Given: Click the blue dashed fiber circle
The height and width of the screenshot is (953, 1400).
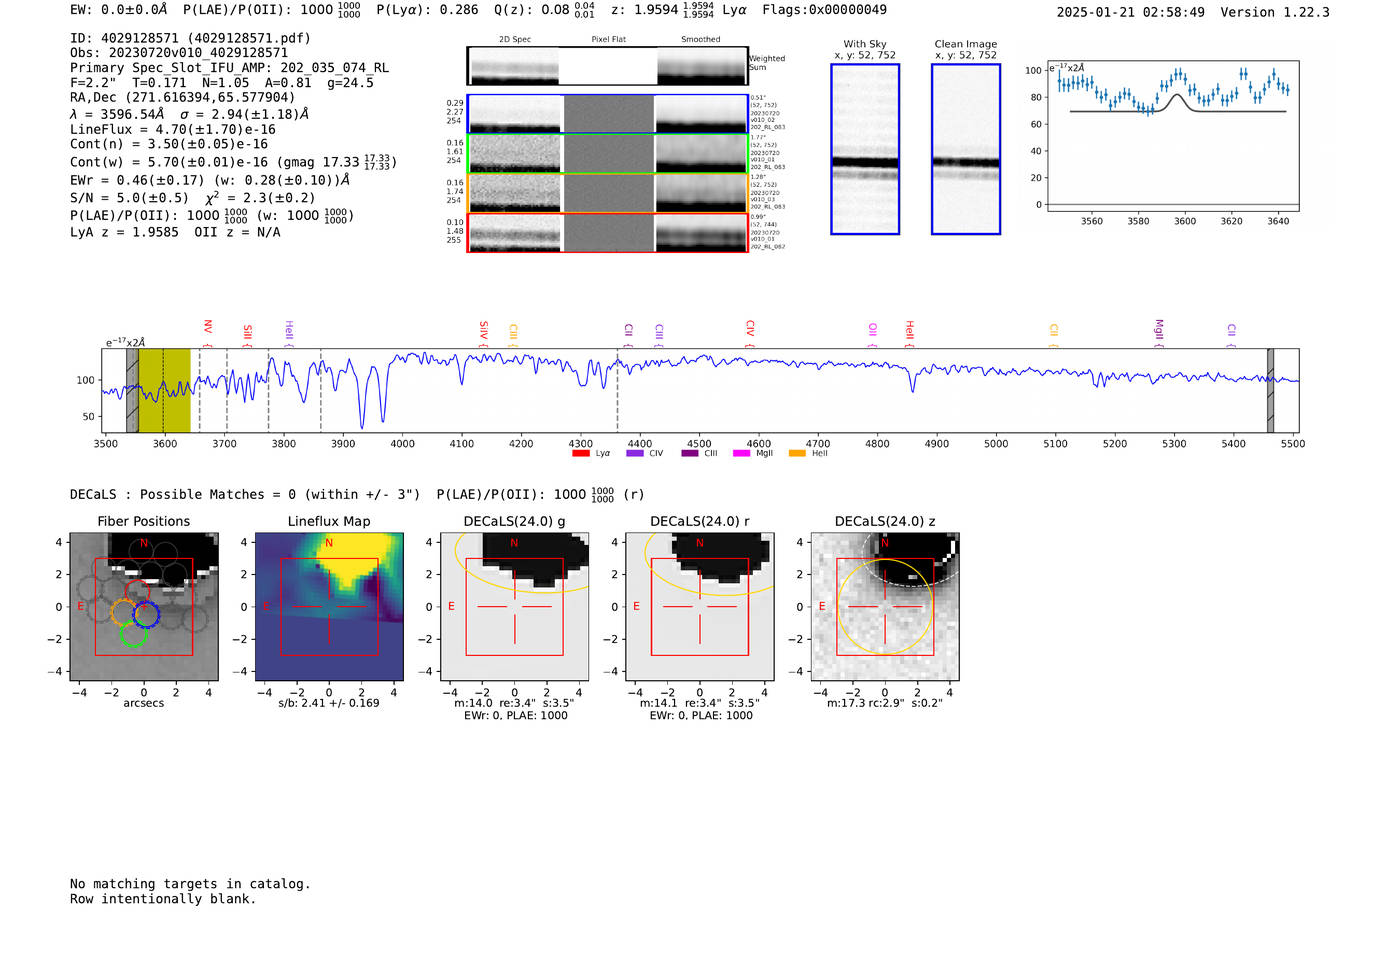Looking at the screenshot, I should (146, 614).
